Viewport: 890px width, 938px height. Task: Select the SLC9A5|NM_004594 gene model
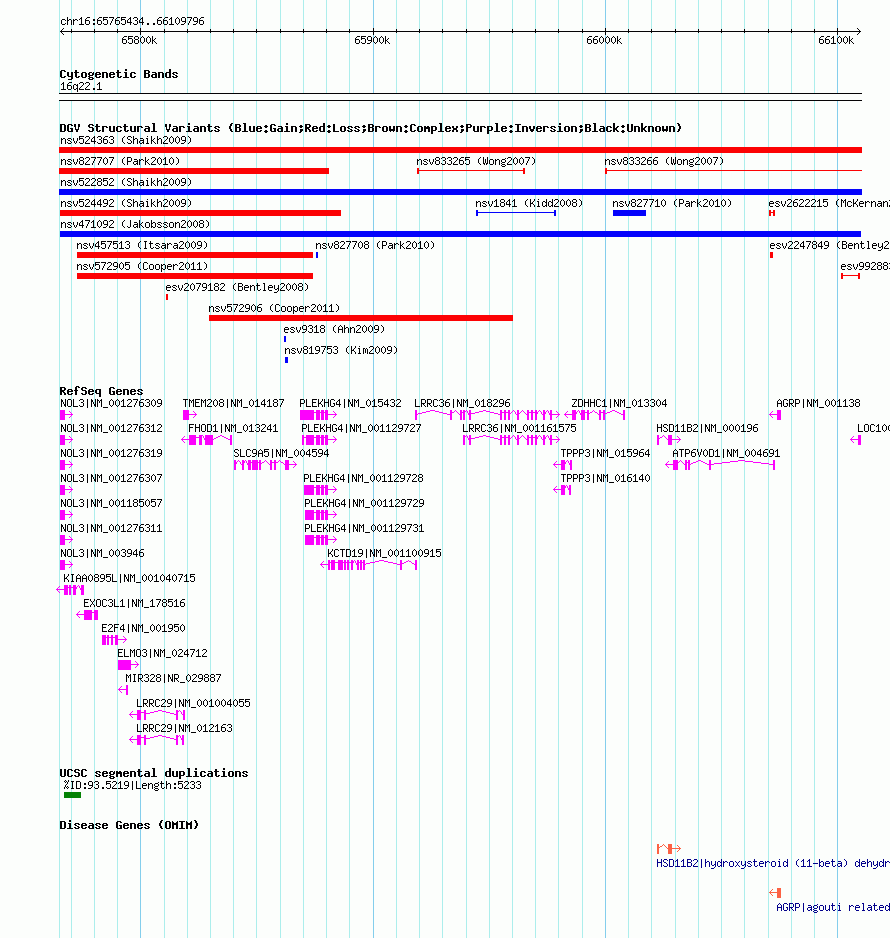coord(265,465)
